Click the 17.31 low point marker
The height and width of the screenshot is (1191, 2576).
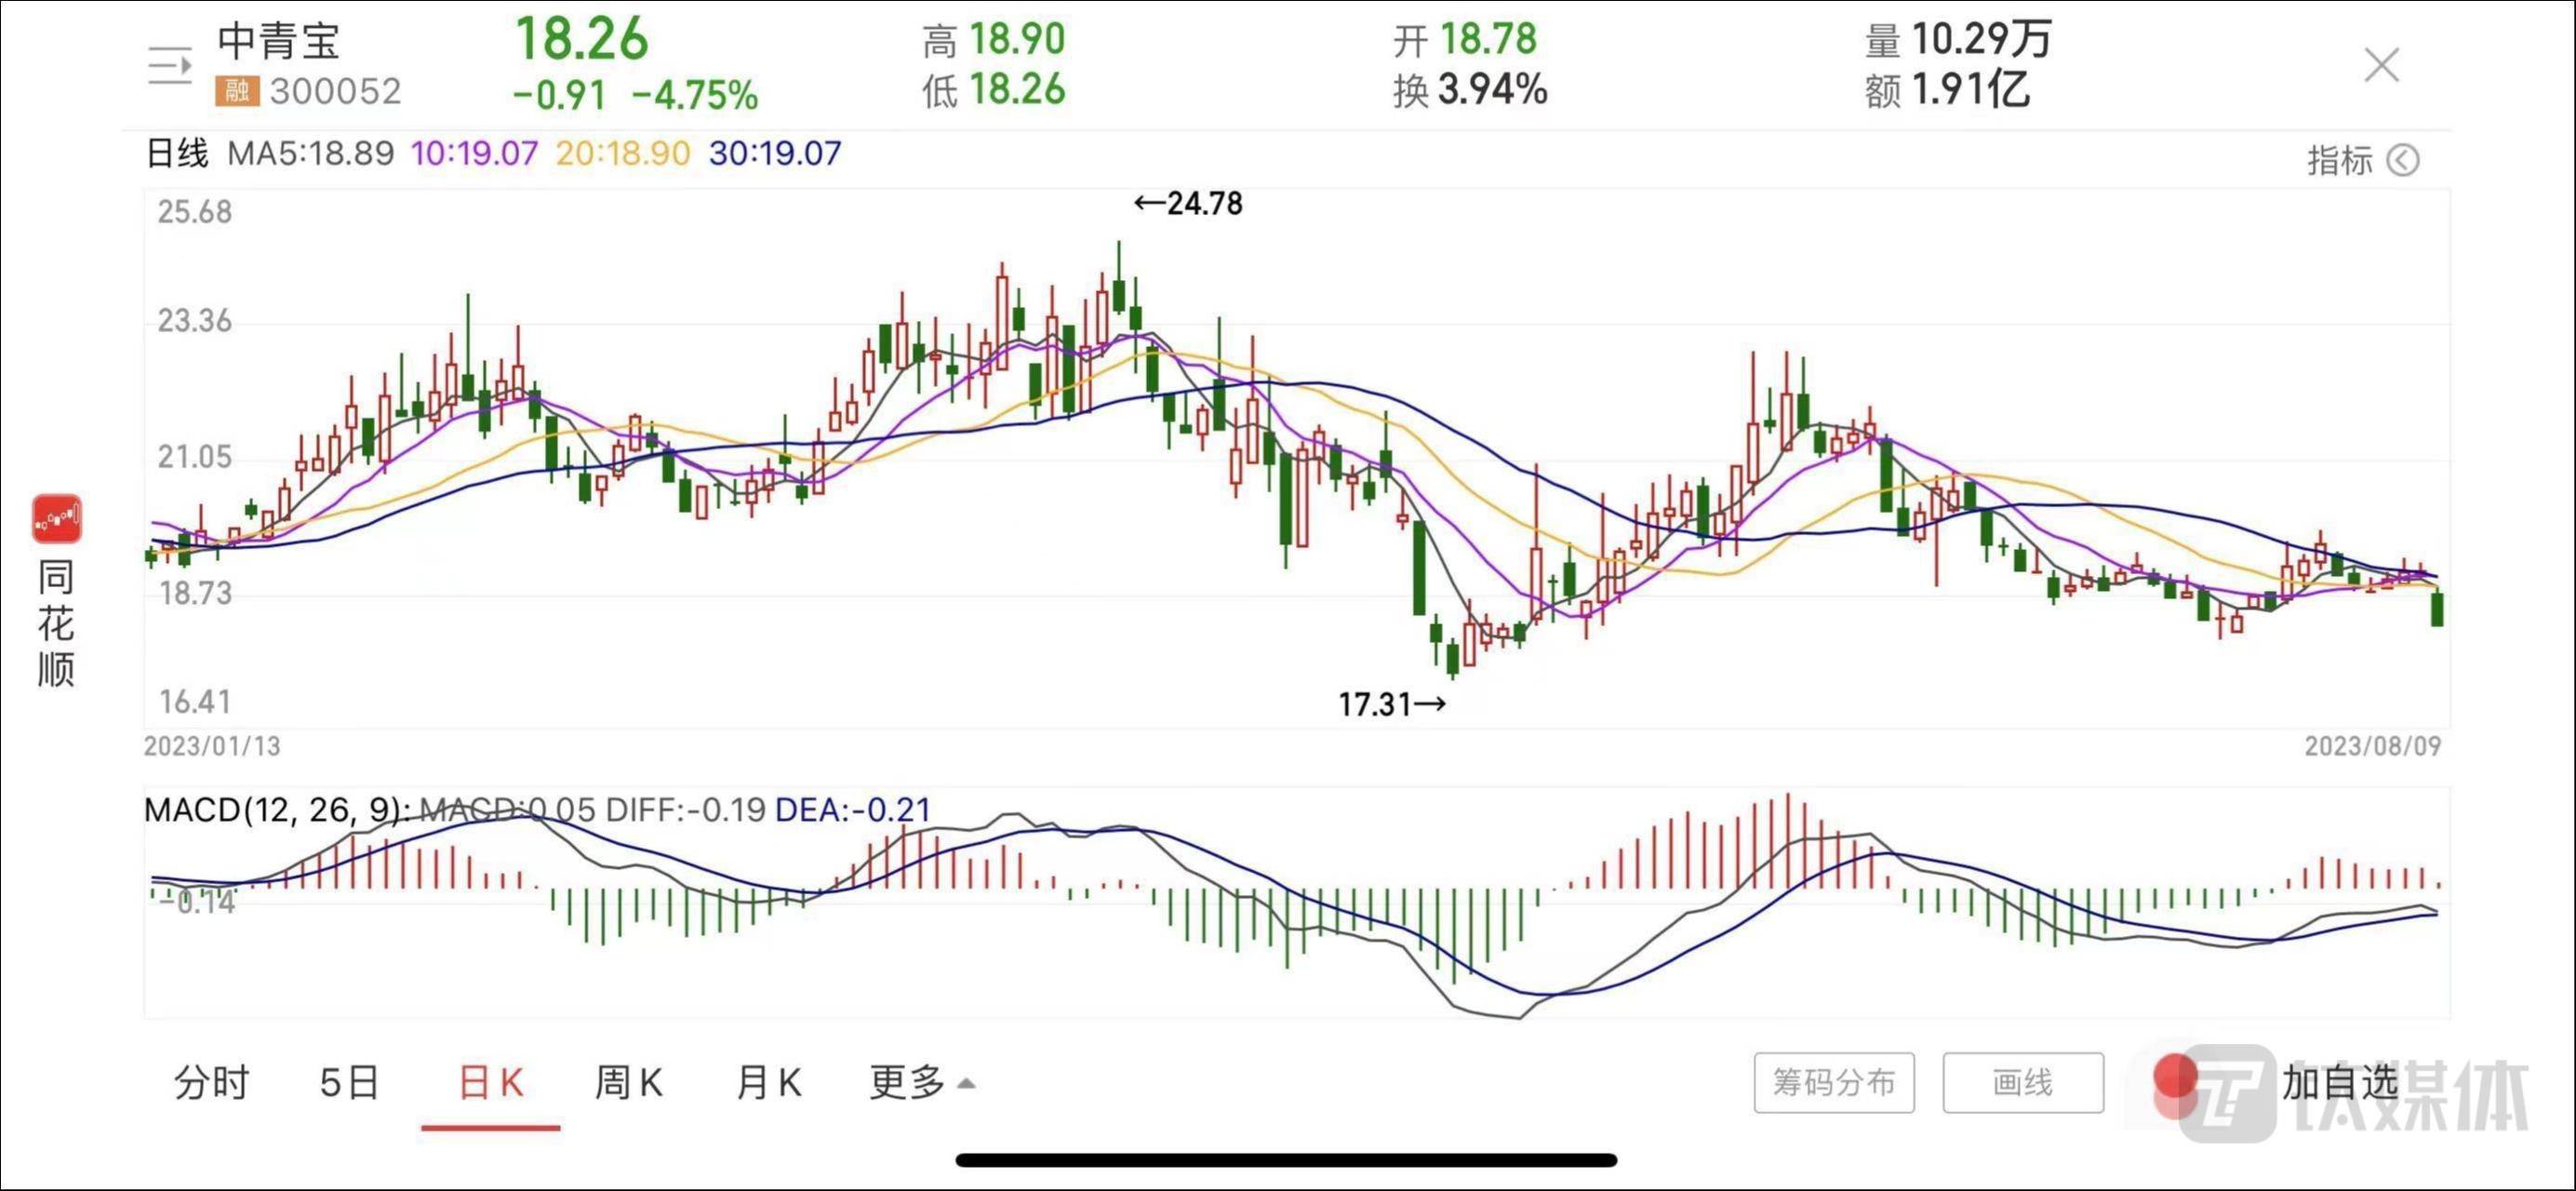pyautogui.click(x=1392, y=704)
